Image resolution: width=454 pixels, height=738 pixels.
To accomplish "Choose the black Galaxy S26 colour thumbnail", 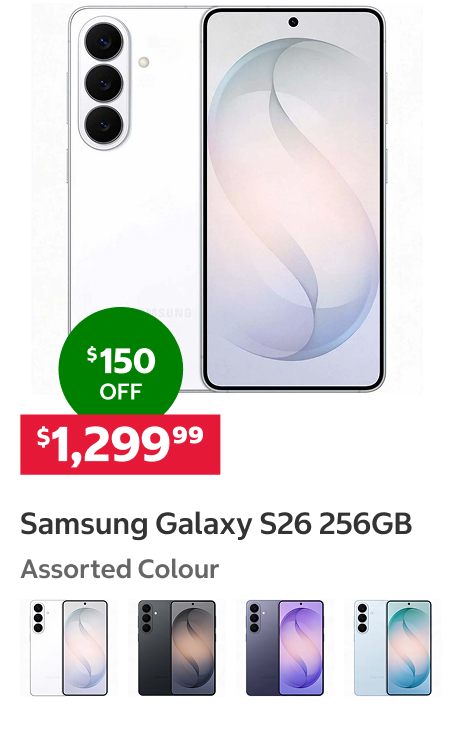I will click(176, 648).
